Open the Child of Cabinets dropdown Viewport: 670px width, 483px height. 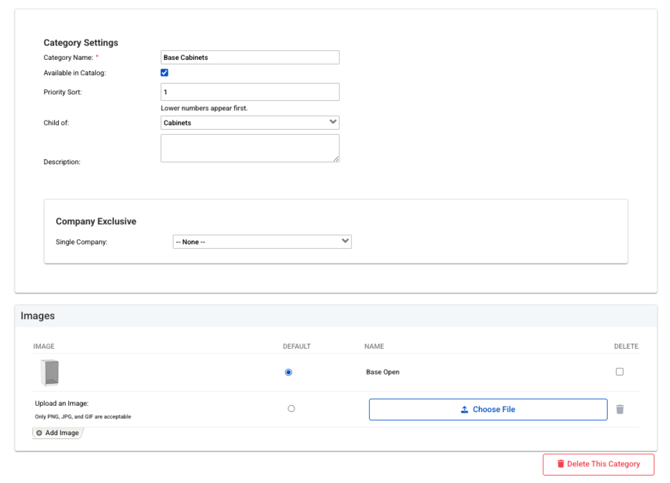pyautogui.click(x=250, y=123)
